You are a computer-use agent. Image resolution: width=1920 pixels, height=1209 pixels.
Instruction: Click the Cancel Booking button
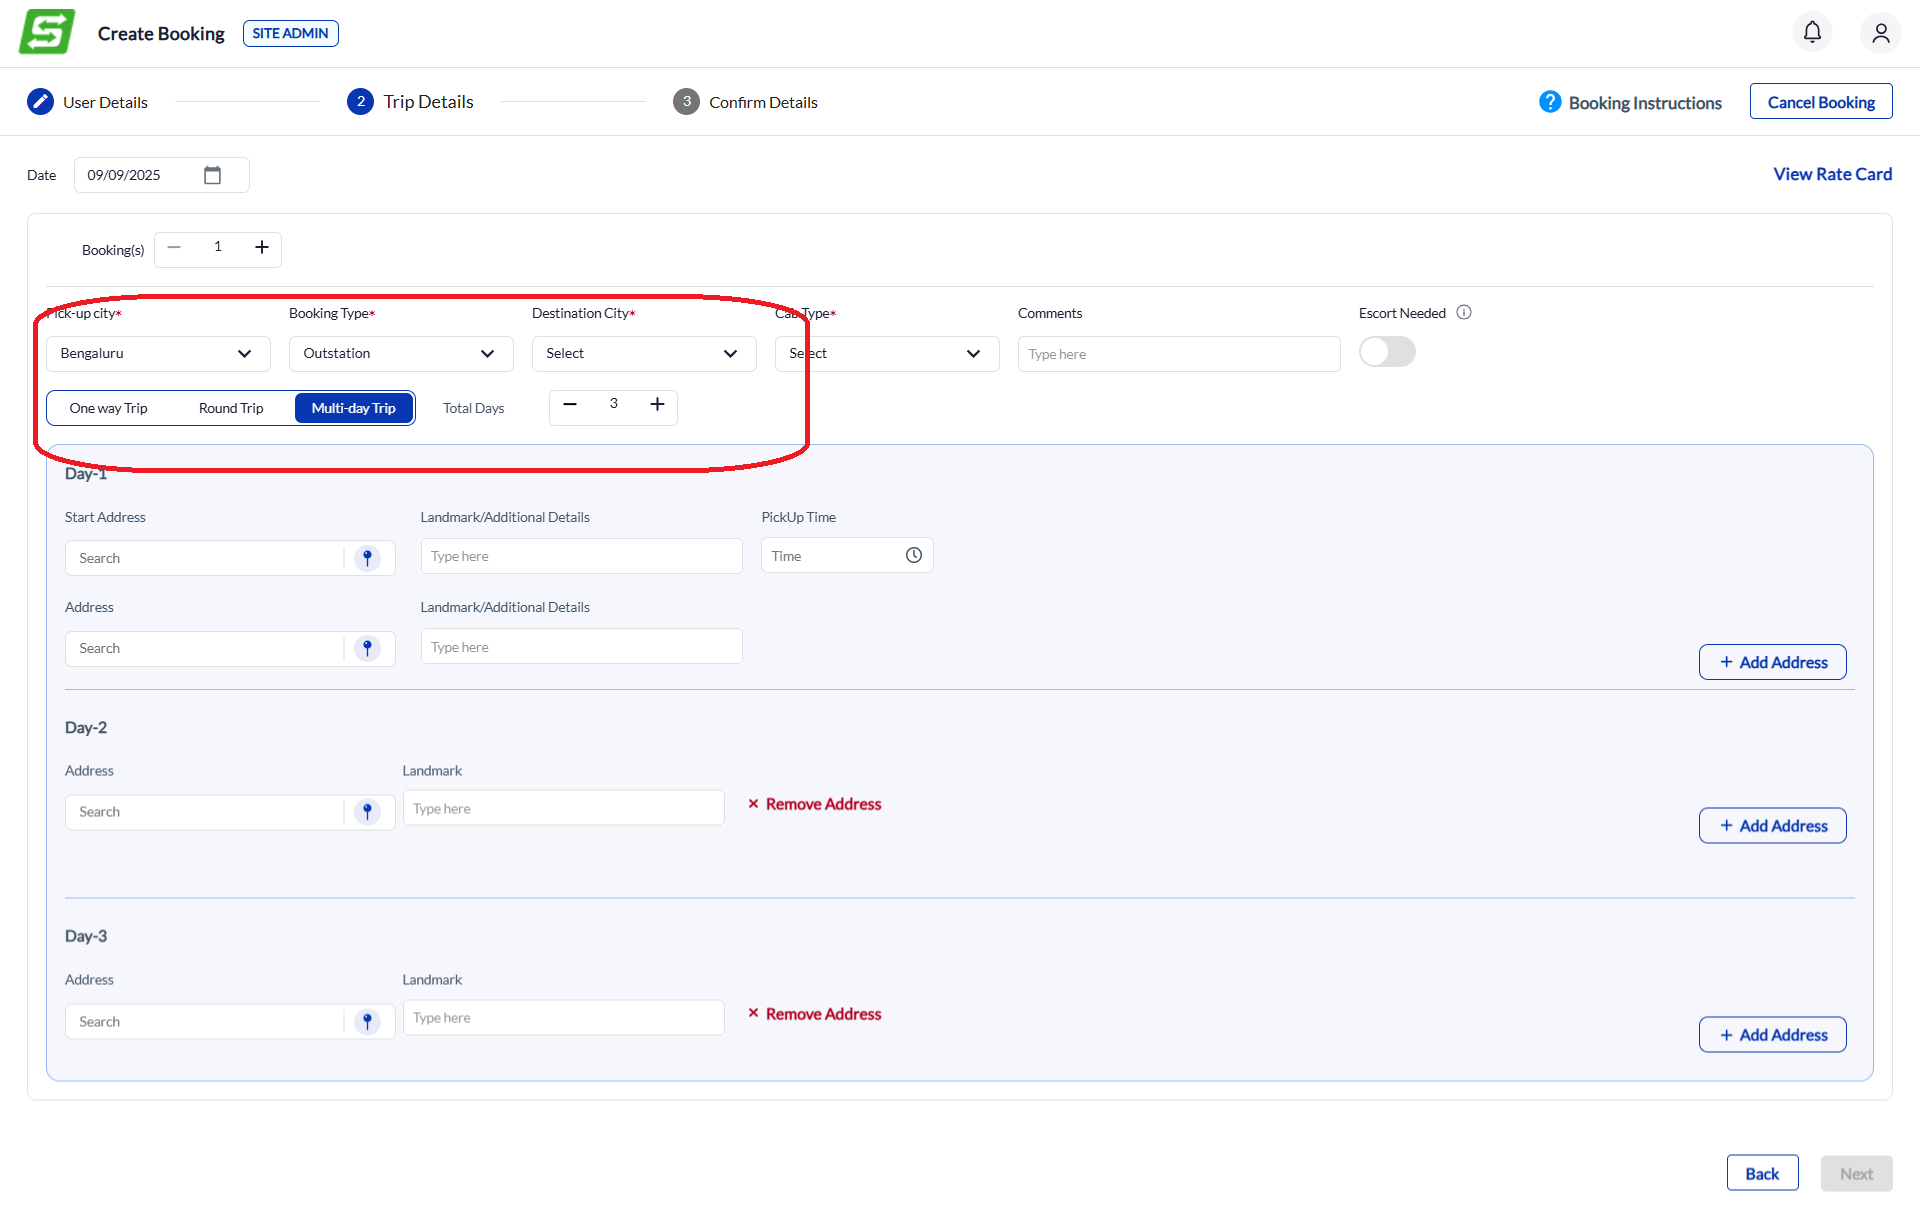1820,102
